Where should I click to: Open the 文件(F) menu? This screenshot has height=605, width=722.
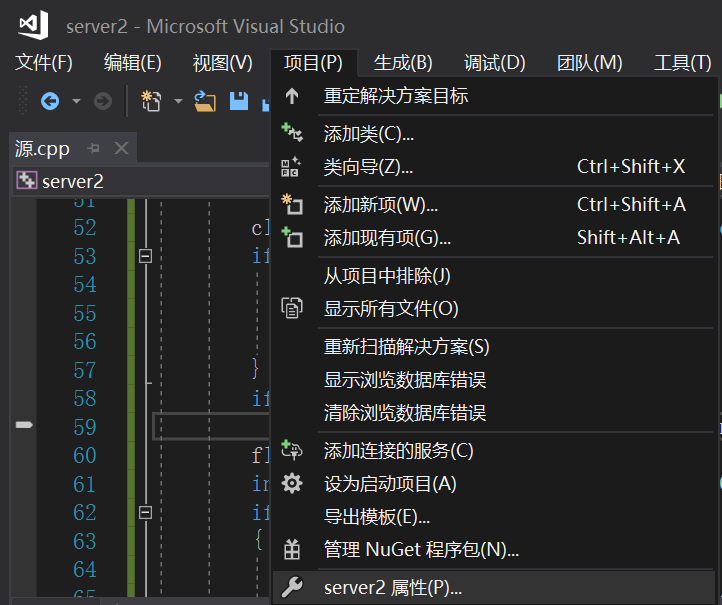pos(44,63)
